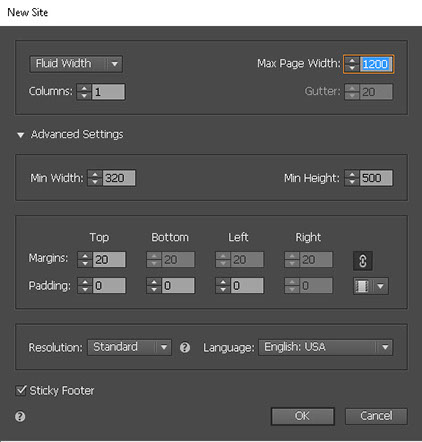Toggle the Sticky Footer checkbox
Viewport: 422px width, 442px height.
(21, 390)
